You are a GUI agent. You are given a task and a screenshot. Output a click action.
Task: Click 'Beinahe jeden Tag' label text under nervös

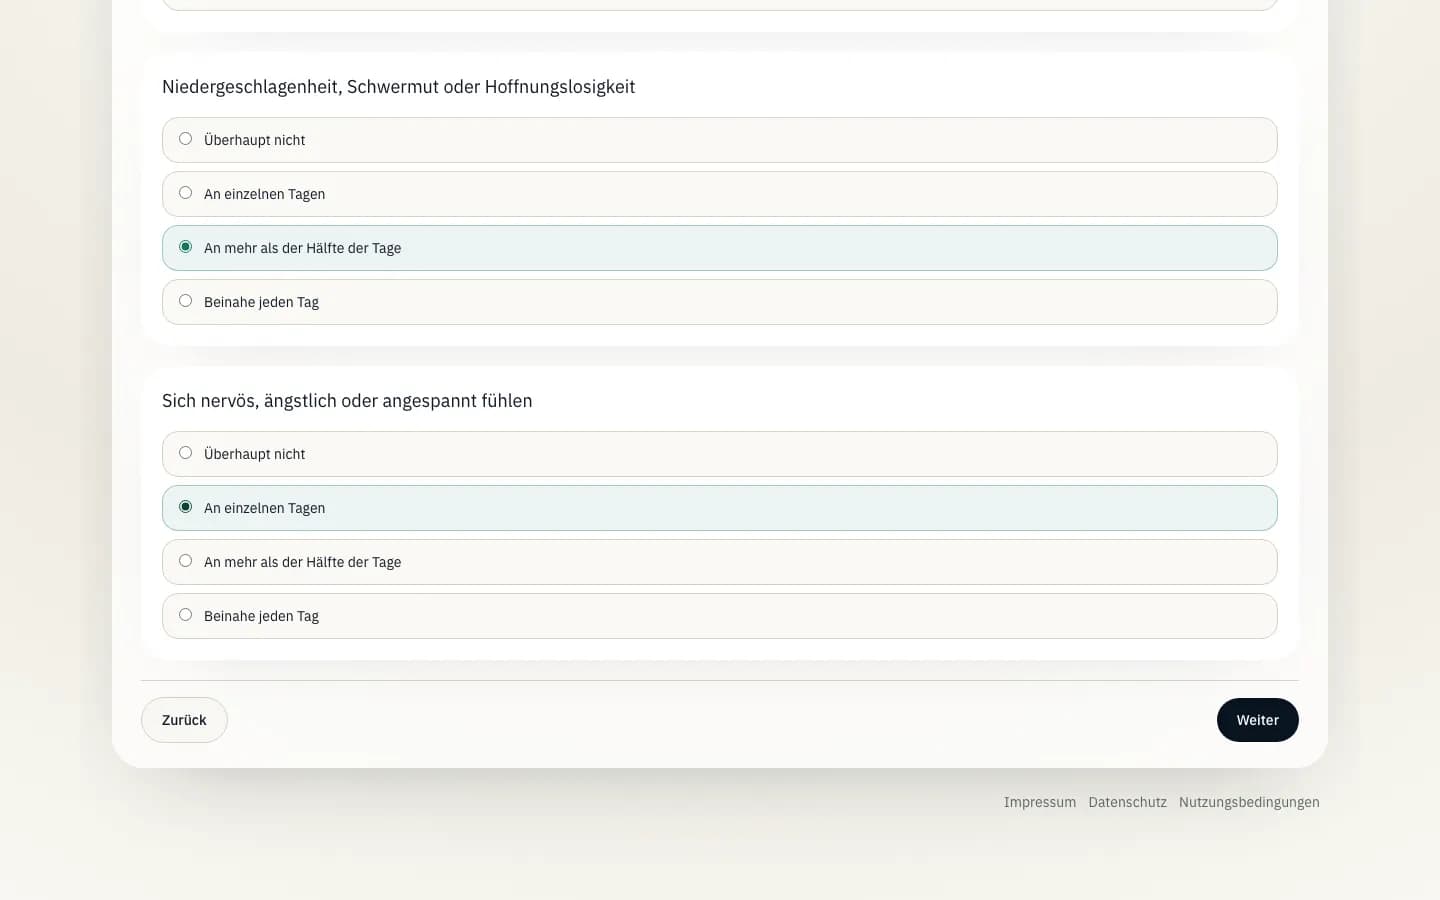(261, 616)
